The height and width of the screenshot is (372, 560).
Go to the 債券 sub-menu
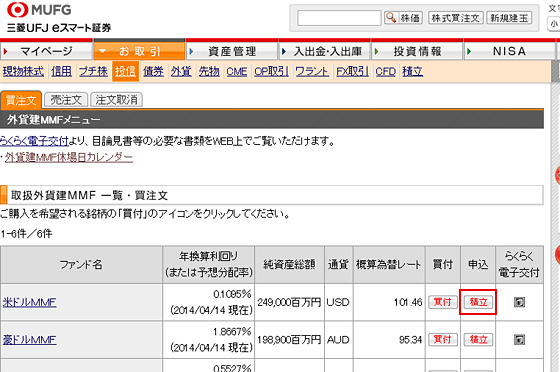coord(154,71)
